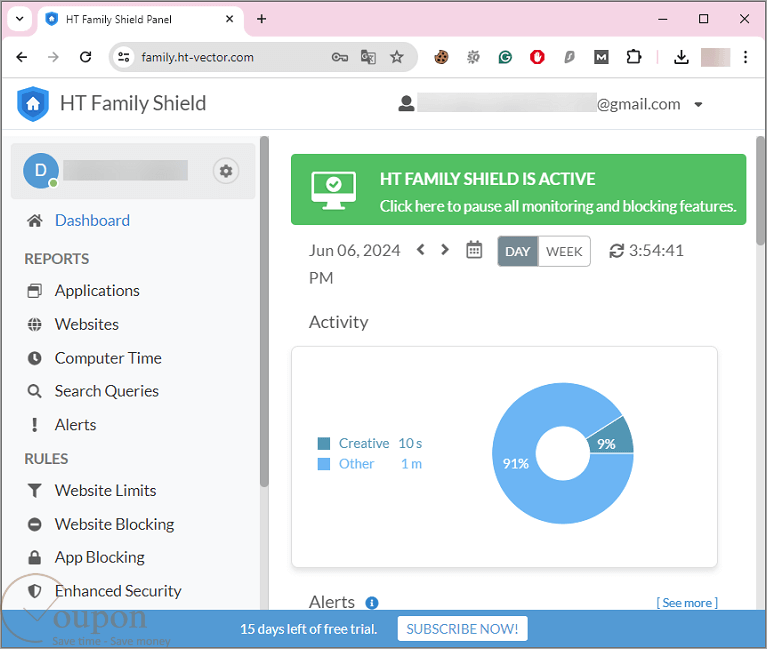Click the Search Queries magnifier icon
Viewport: 767px width, 649px height.
(34, 391)
